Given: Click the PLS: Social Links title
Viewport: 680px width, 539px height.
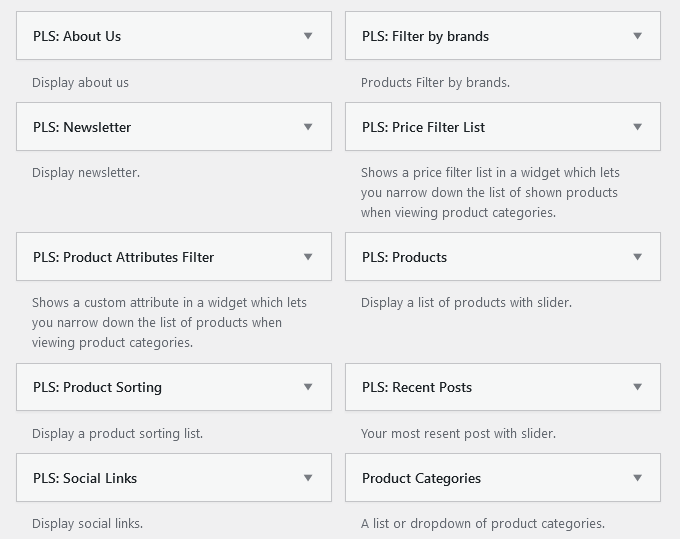Looking at the screenshot, I should pyautogui.click(x=85, y=478).
